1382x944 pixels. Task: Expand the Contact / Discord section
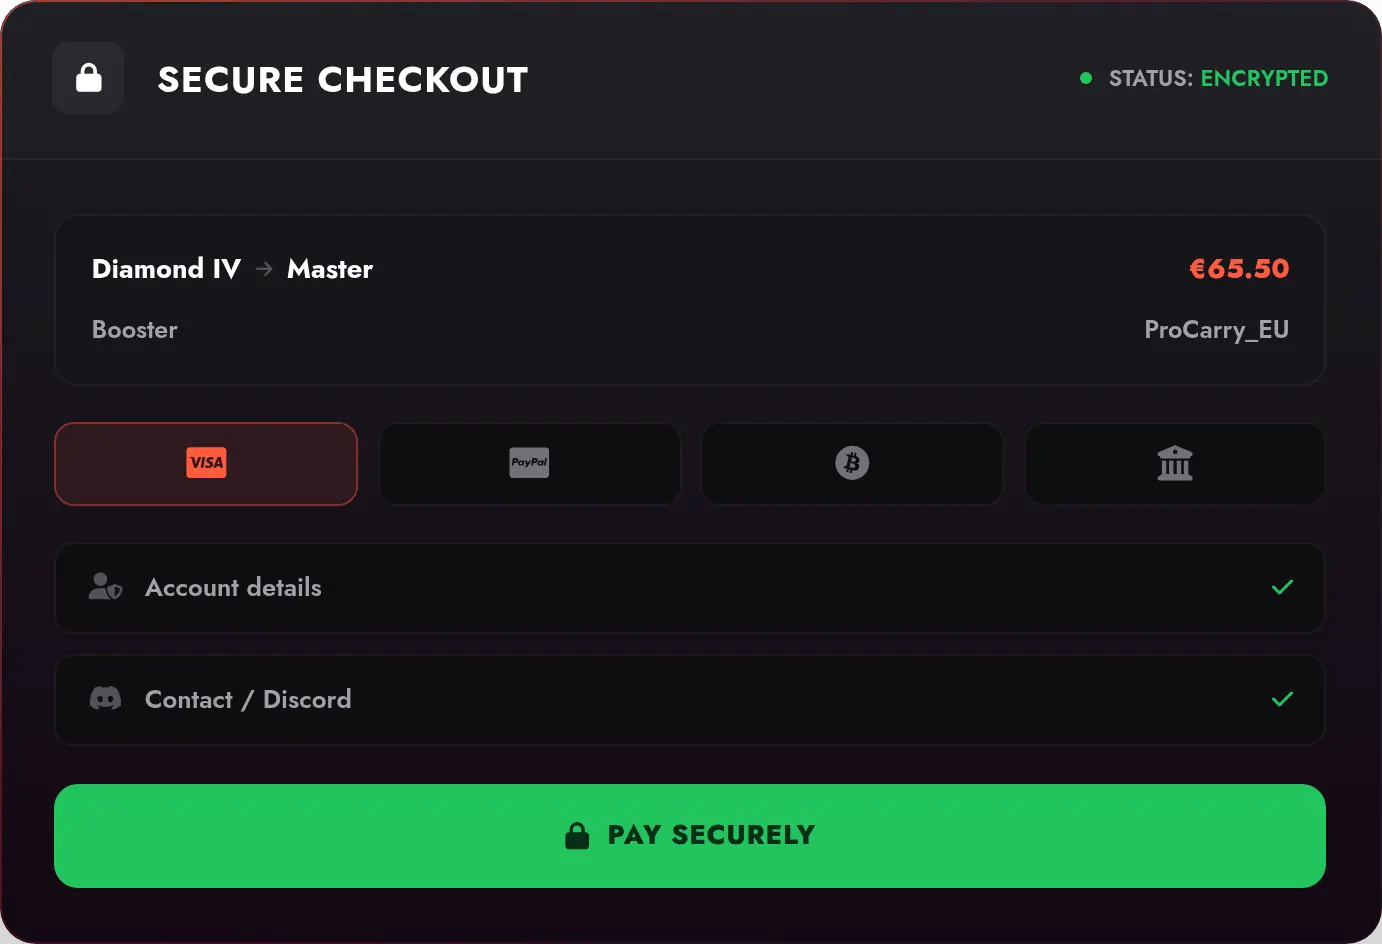coord(690,700)
